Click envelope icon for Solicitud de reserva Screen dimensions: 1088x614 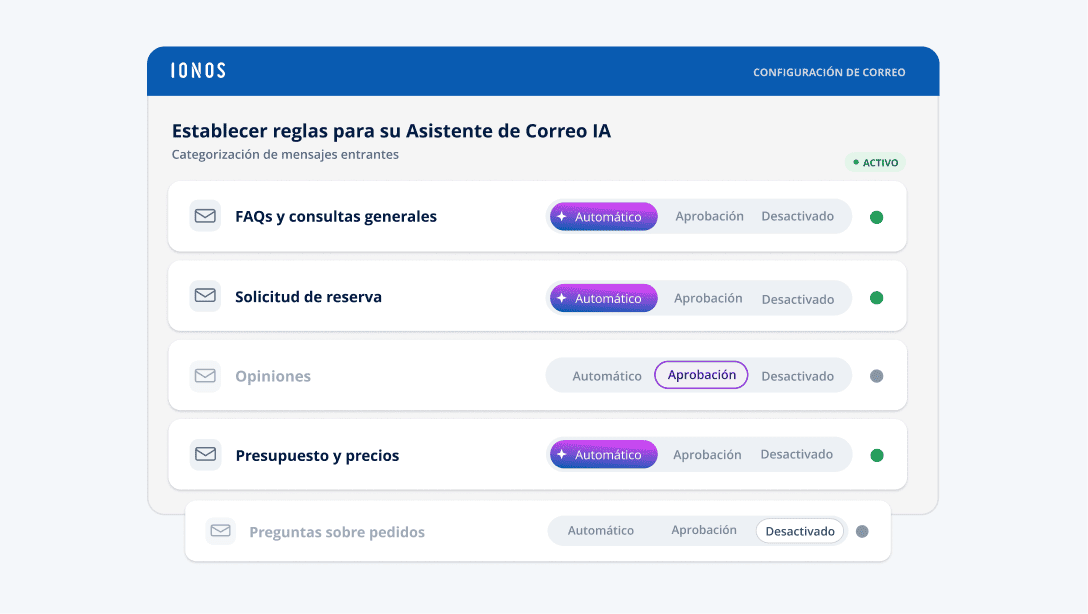click(205, 296)
